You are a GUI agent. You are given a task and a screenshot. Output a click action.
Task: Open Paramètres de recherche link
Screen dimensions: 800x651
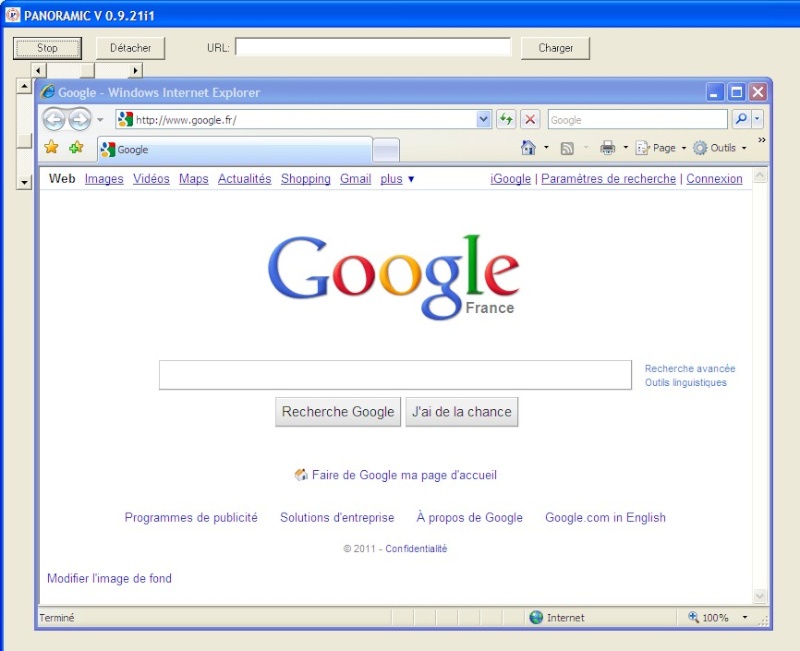[608, 179]
